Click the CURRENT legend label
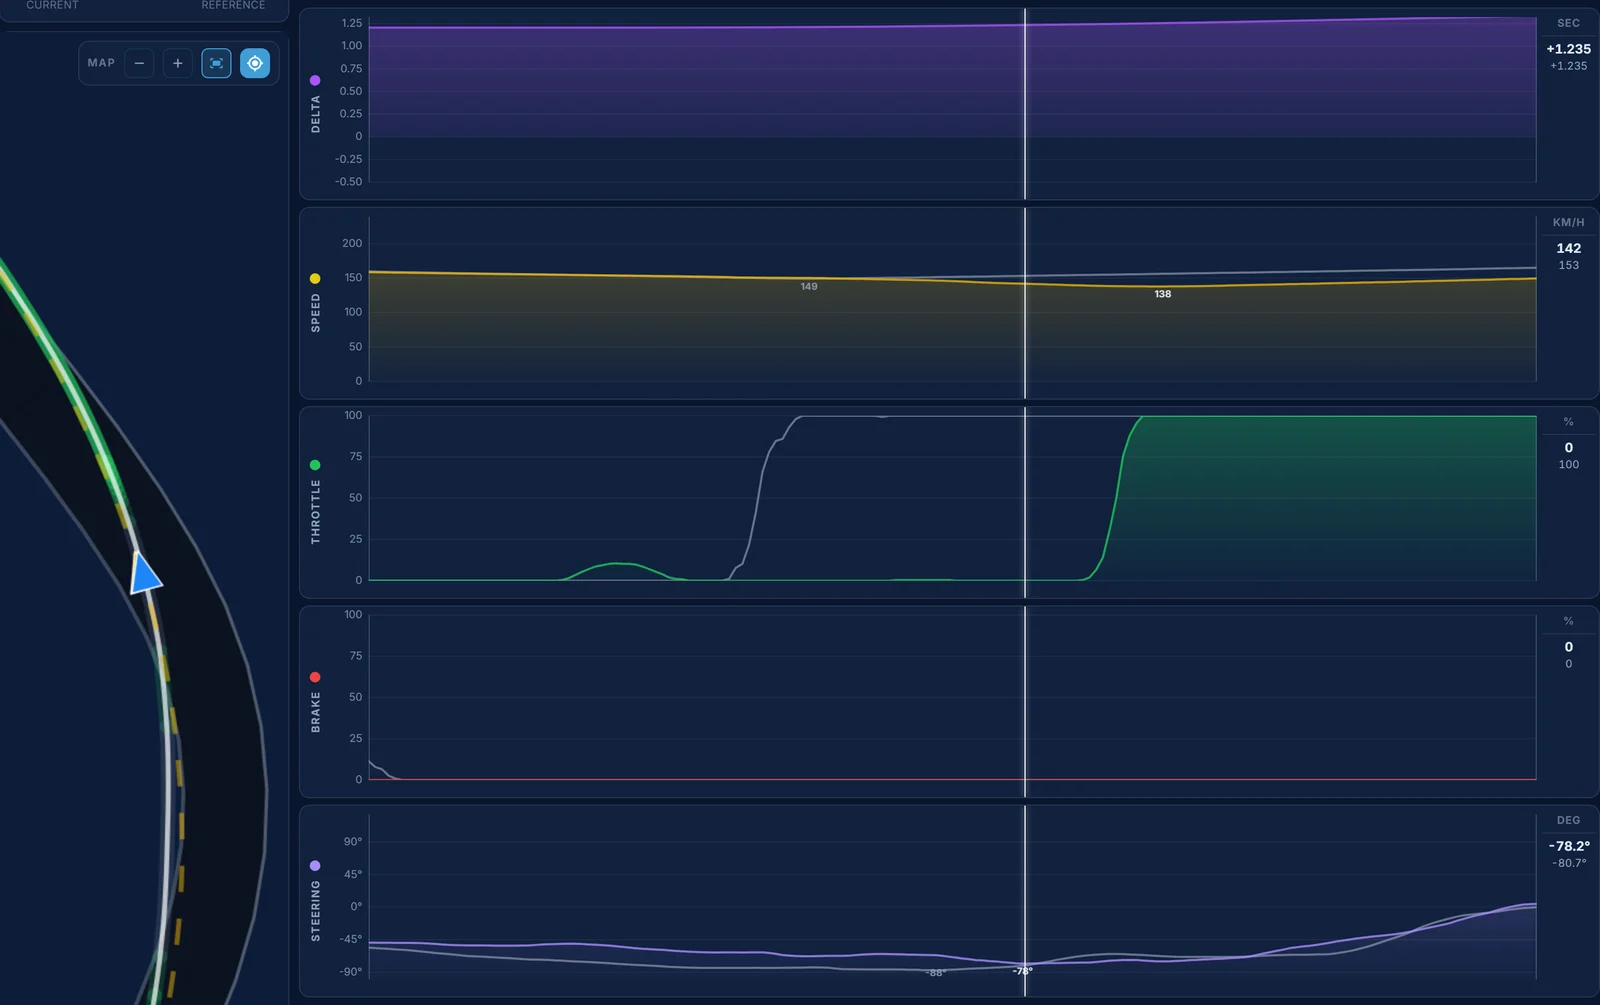This screenshot has height=1005, width=1600. (x=52, y=5)
